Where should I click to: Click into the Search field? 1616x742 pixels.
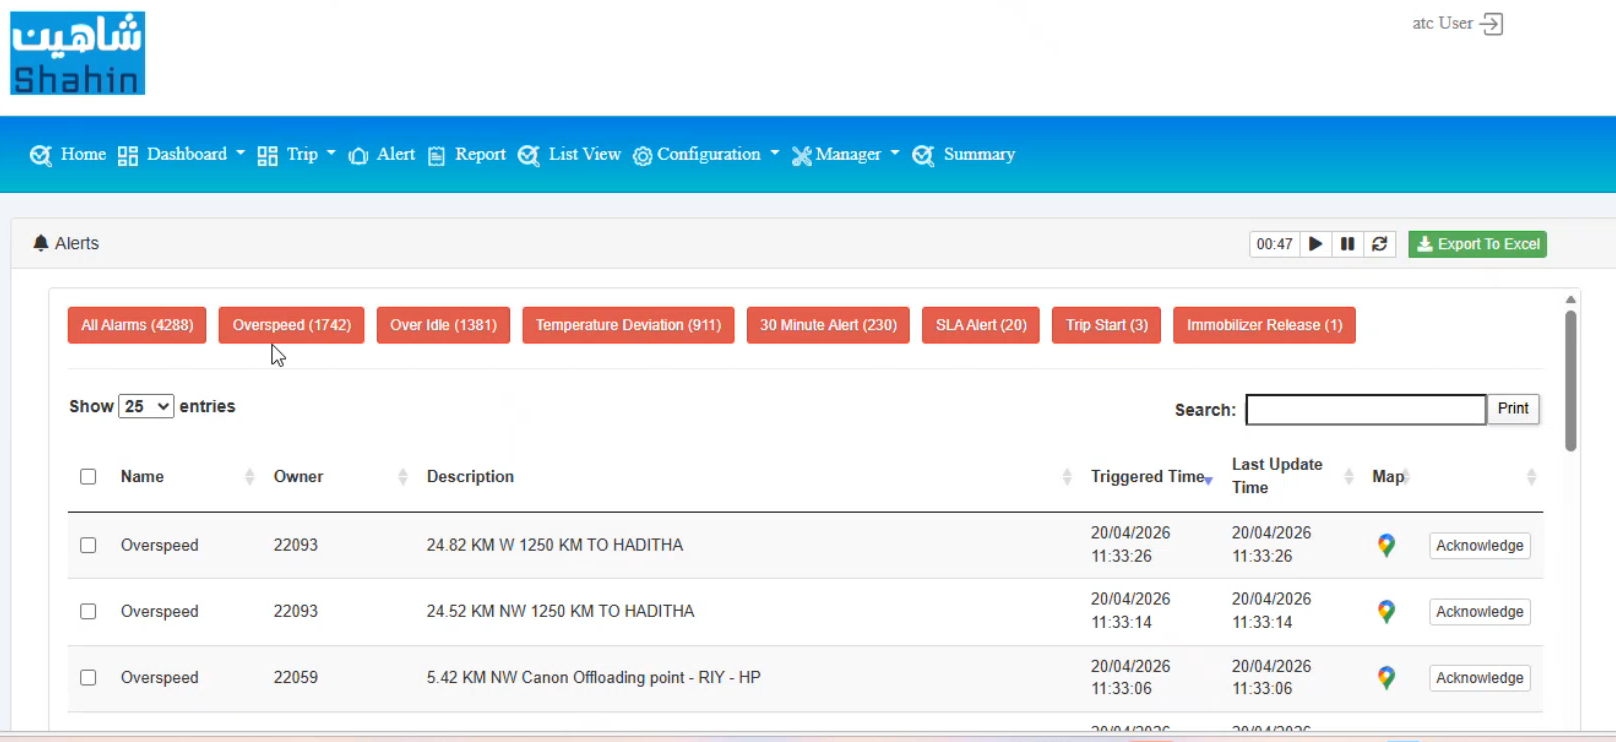[1366, 409]
